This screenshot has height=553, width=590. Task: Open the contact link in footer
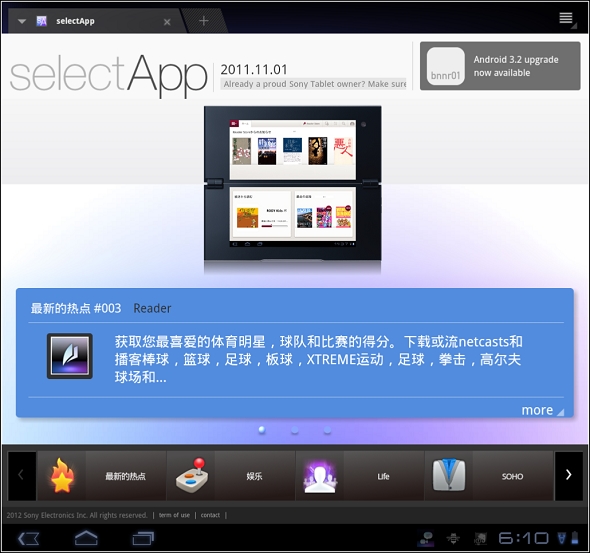pos(210,515)
